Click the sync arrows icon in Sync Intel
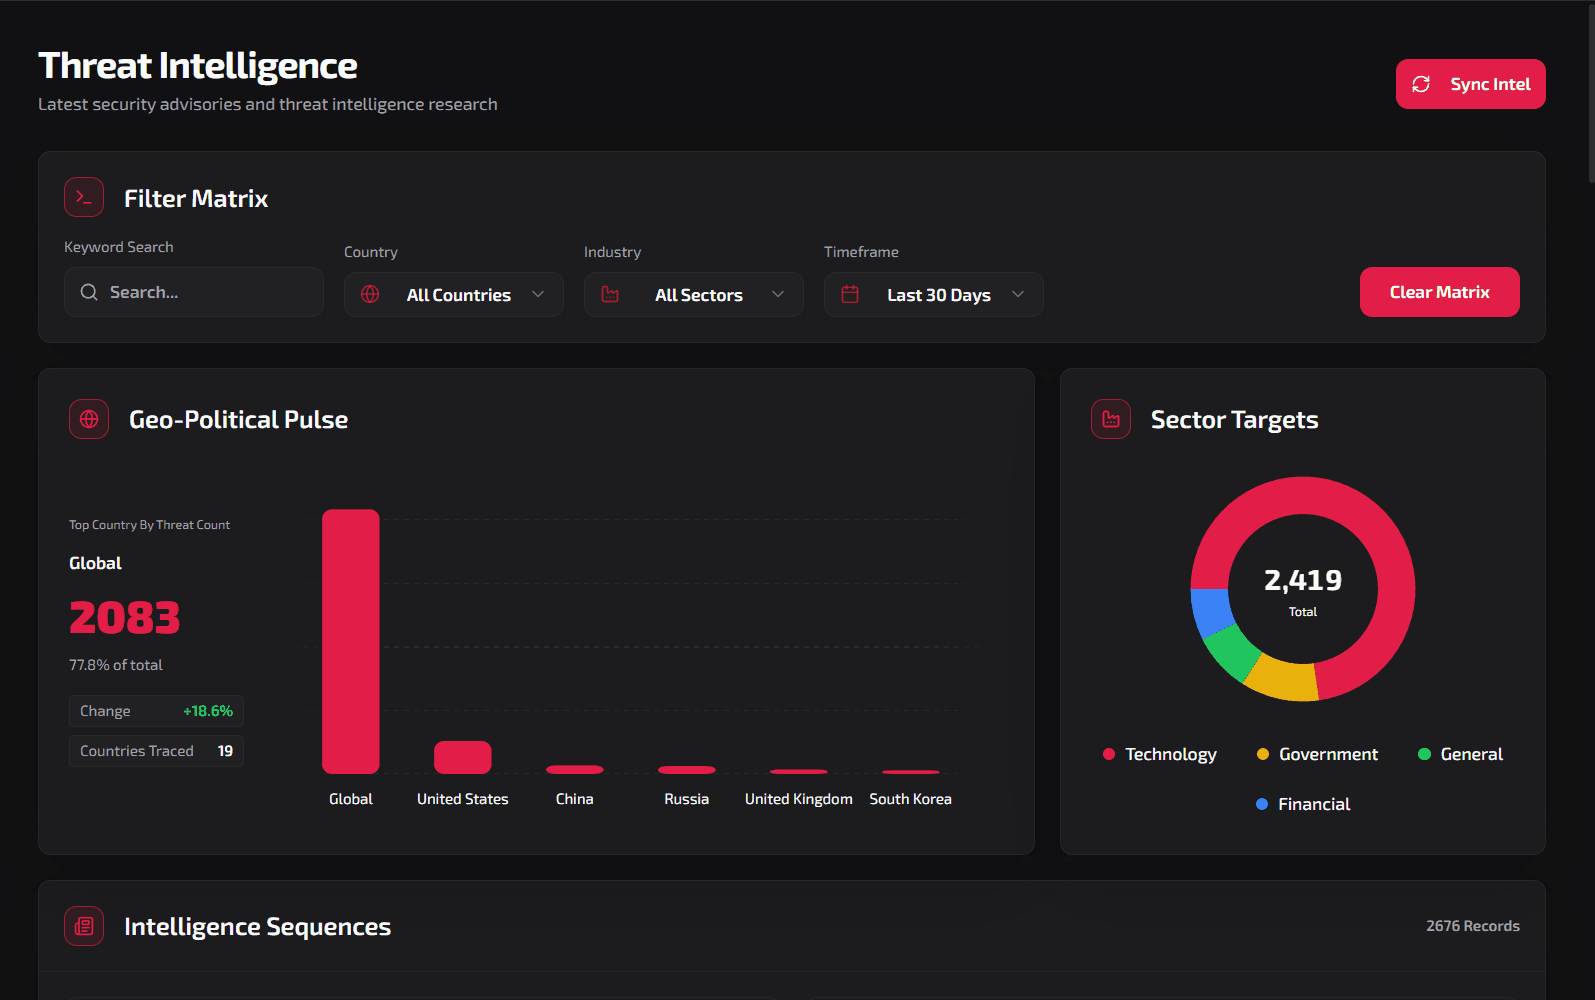Image resolution: width=1595 pixels, height=1000 pixels. click(x=1421, y=84)
